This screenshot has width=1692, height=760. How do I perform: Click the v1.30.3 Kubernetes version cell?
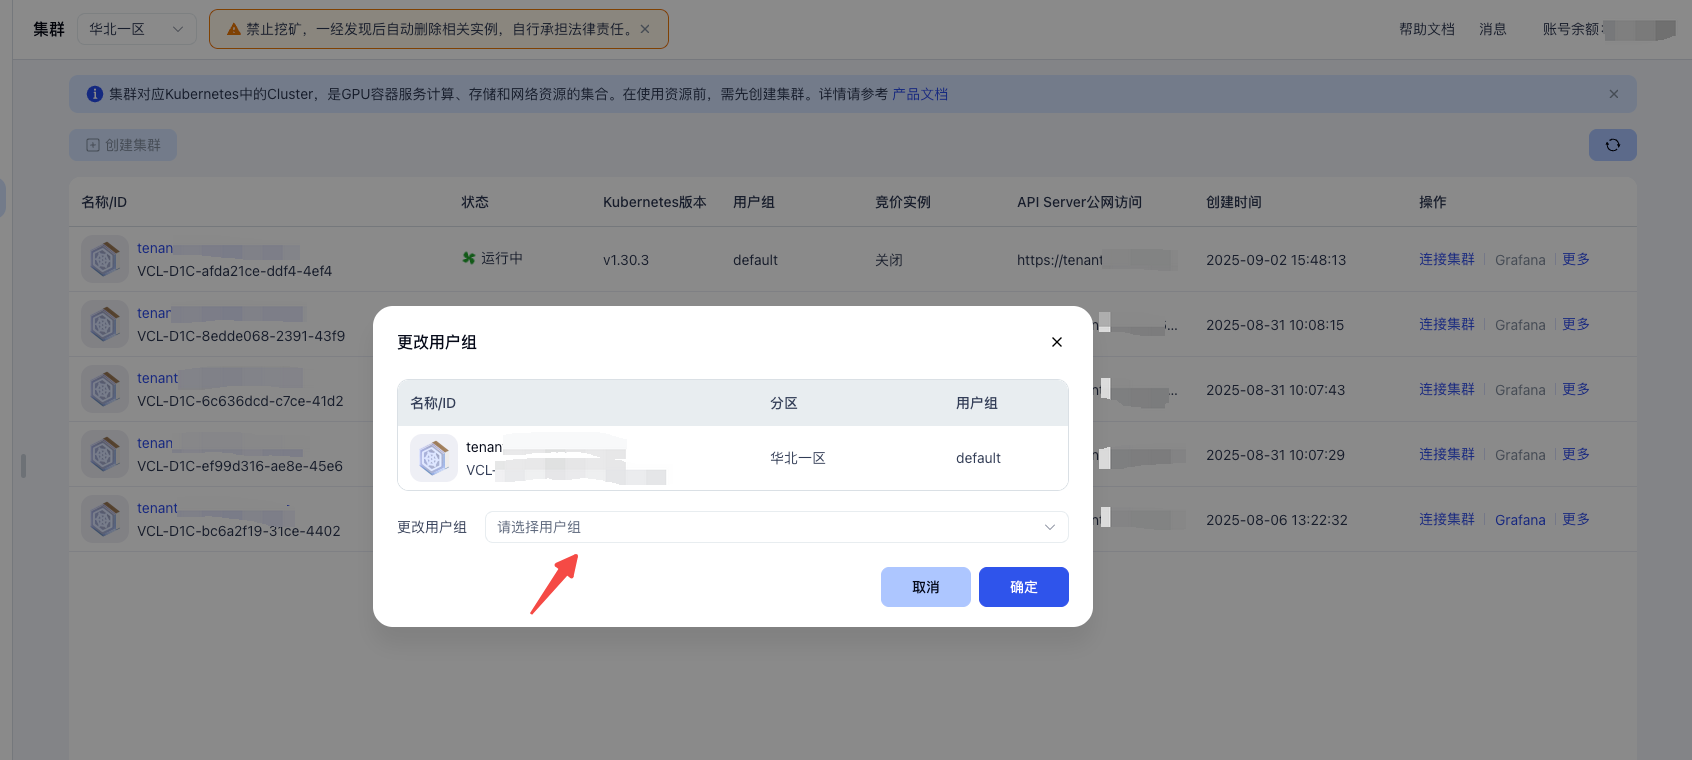click(x=626, y=260)
